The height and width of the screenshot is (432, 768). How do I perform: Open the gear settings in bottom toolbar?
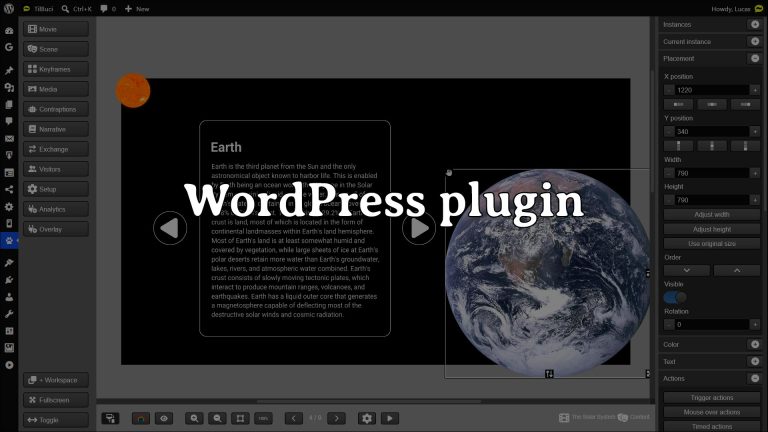click(x=367, y=418)
